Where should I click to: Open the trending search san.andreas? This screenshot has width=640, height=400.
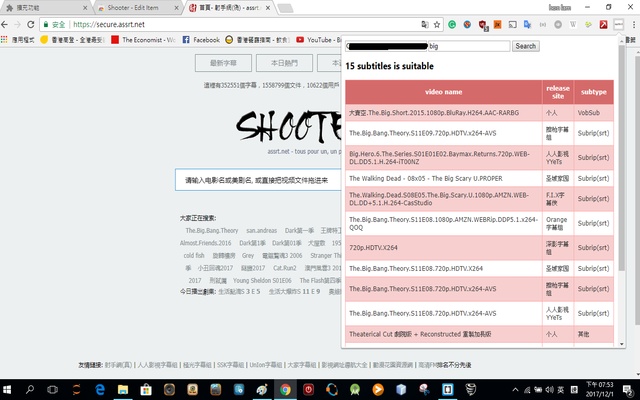point(261,231)
